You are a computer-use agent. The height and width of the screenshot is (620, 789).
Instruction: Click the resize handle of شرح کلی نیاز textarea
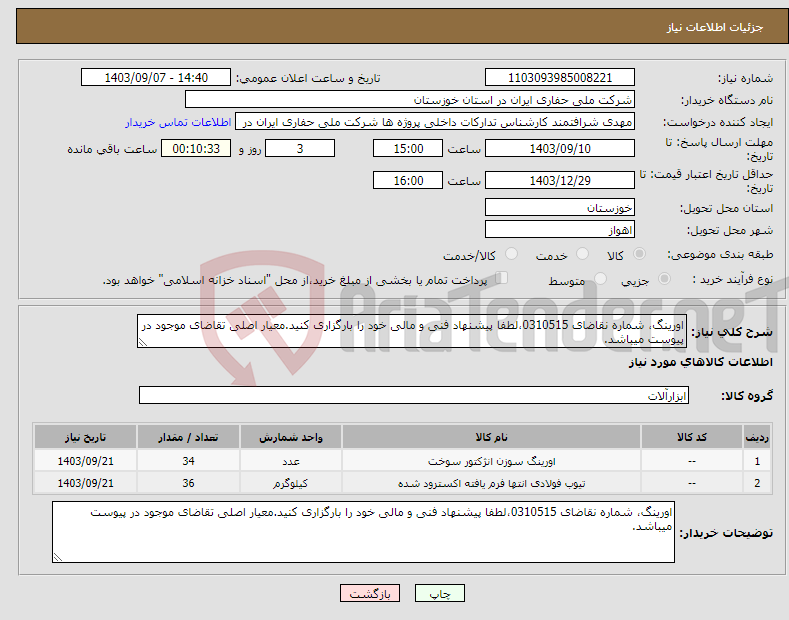coord(142,343)
